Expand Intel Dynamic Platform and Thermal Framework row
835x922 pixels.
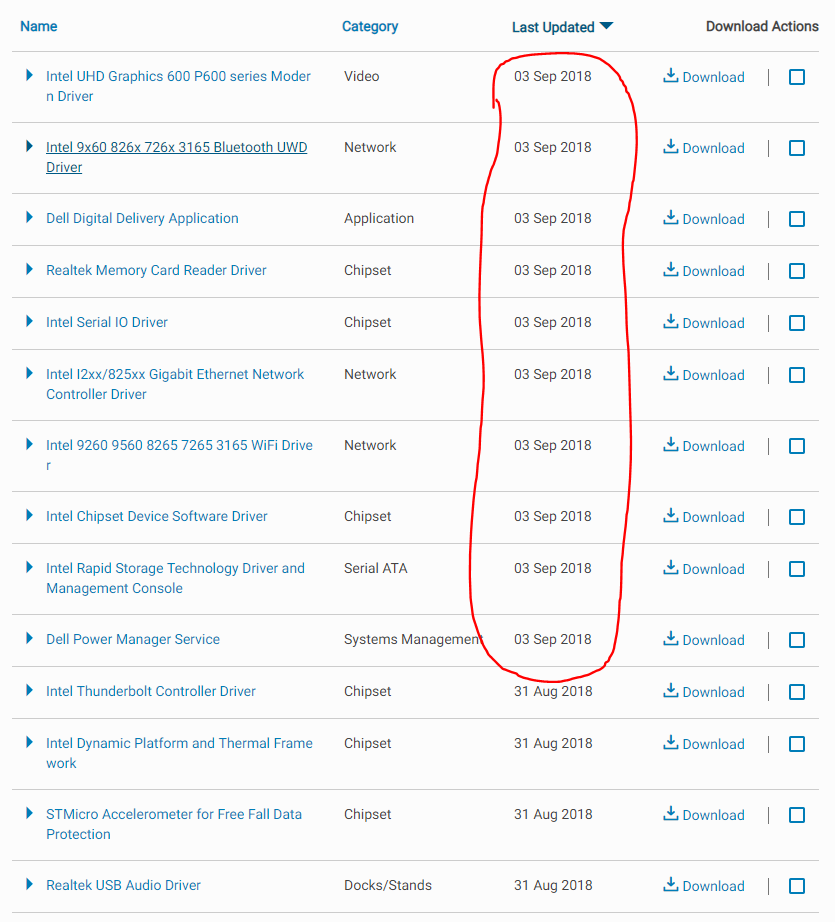[x=30, y=743]
